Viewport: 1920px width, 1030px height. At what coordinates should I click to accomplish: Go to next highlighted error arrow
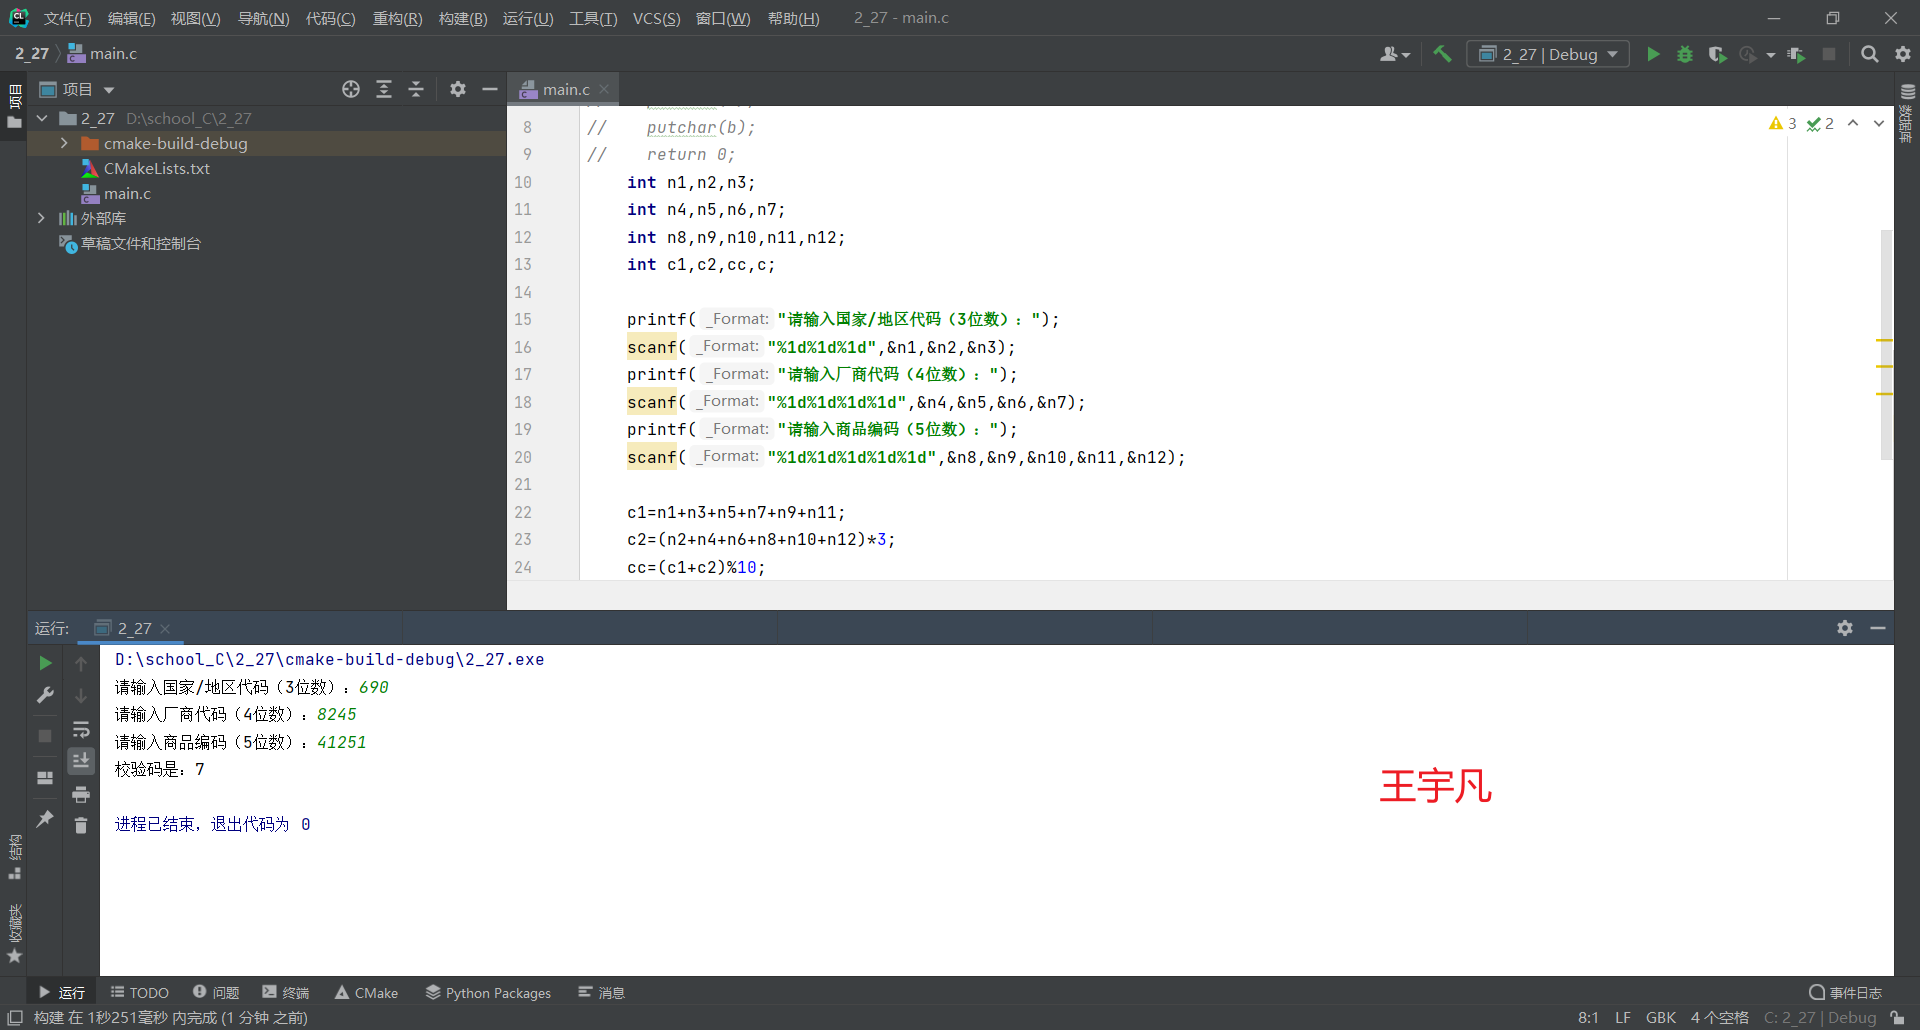1879,123
